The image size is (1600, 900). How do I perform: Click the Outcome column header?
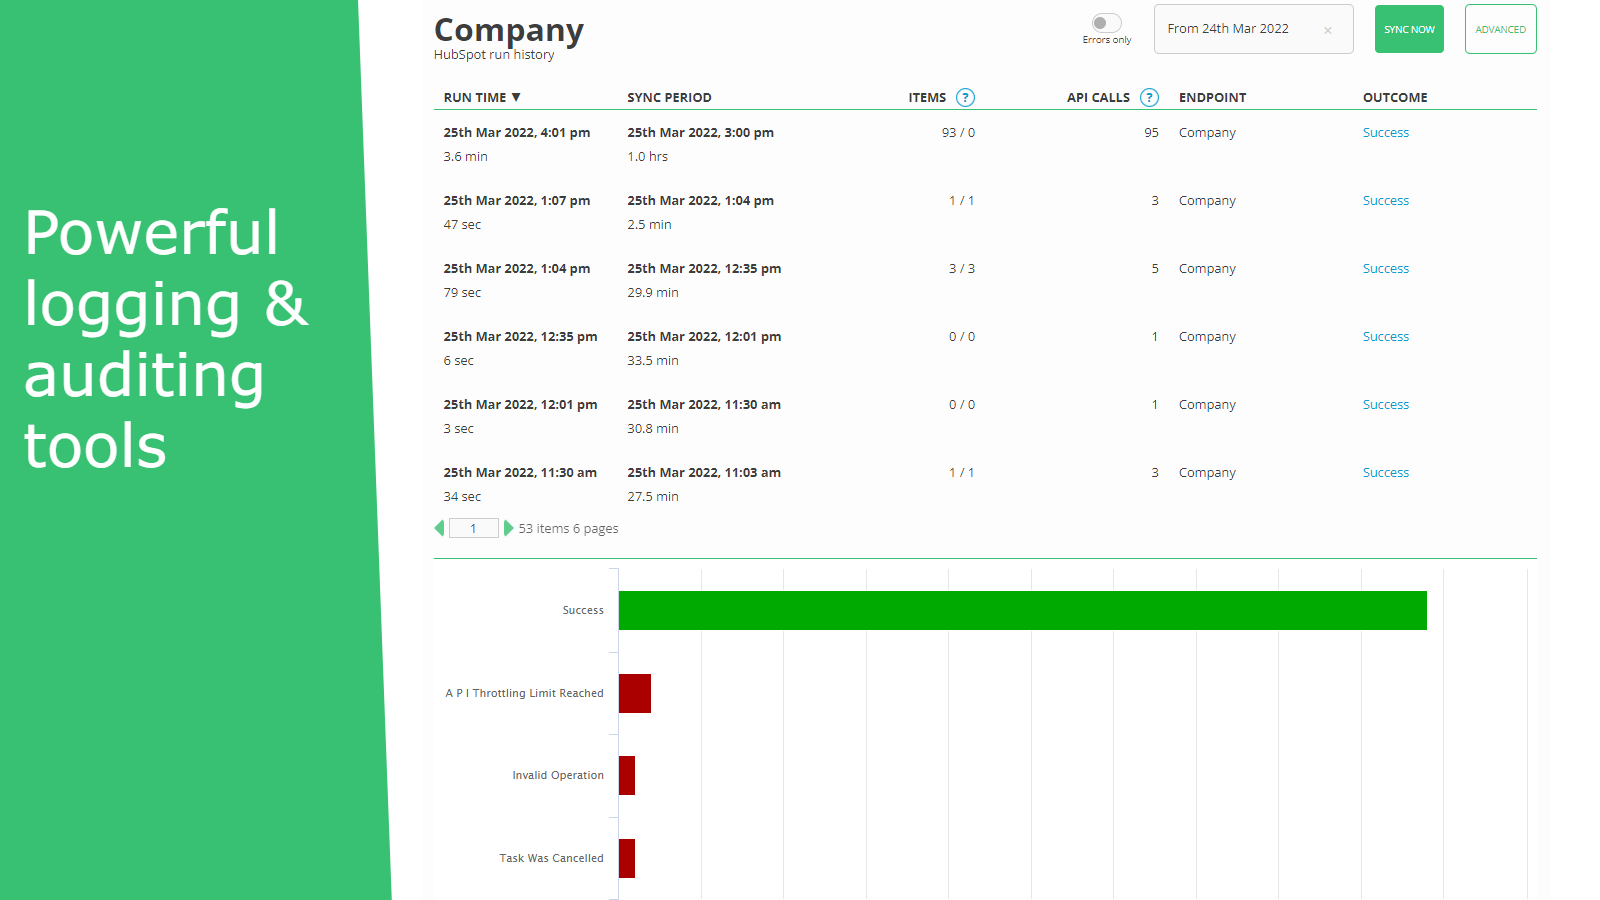pos(1394,98)
